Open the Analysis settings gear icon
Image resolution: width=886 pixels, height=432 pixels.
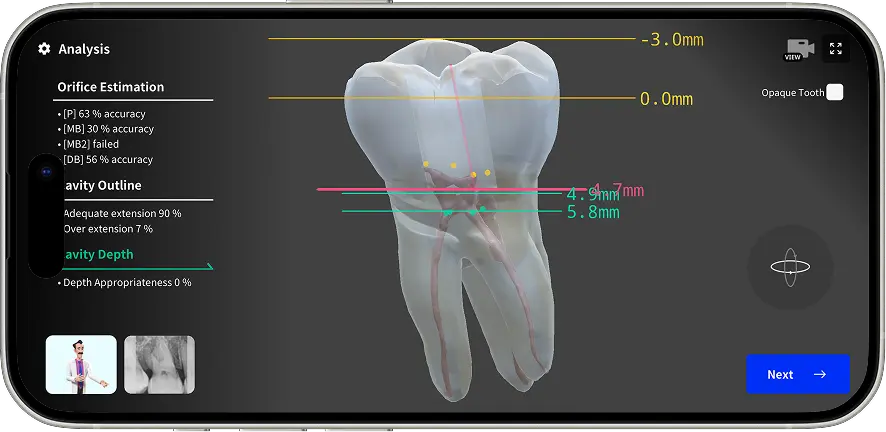pos(44,49)
